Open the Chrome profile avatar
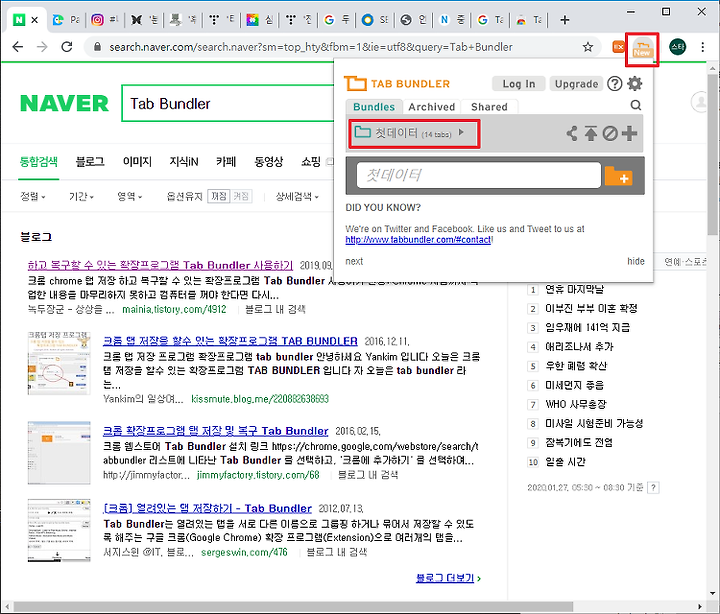 (x=677, y=47)
